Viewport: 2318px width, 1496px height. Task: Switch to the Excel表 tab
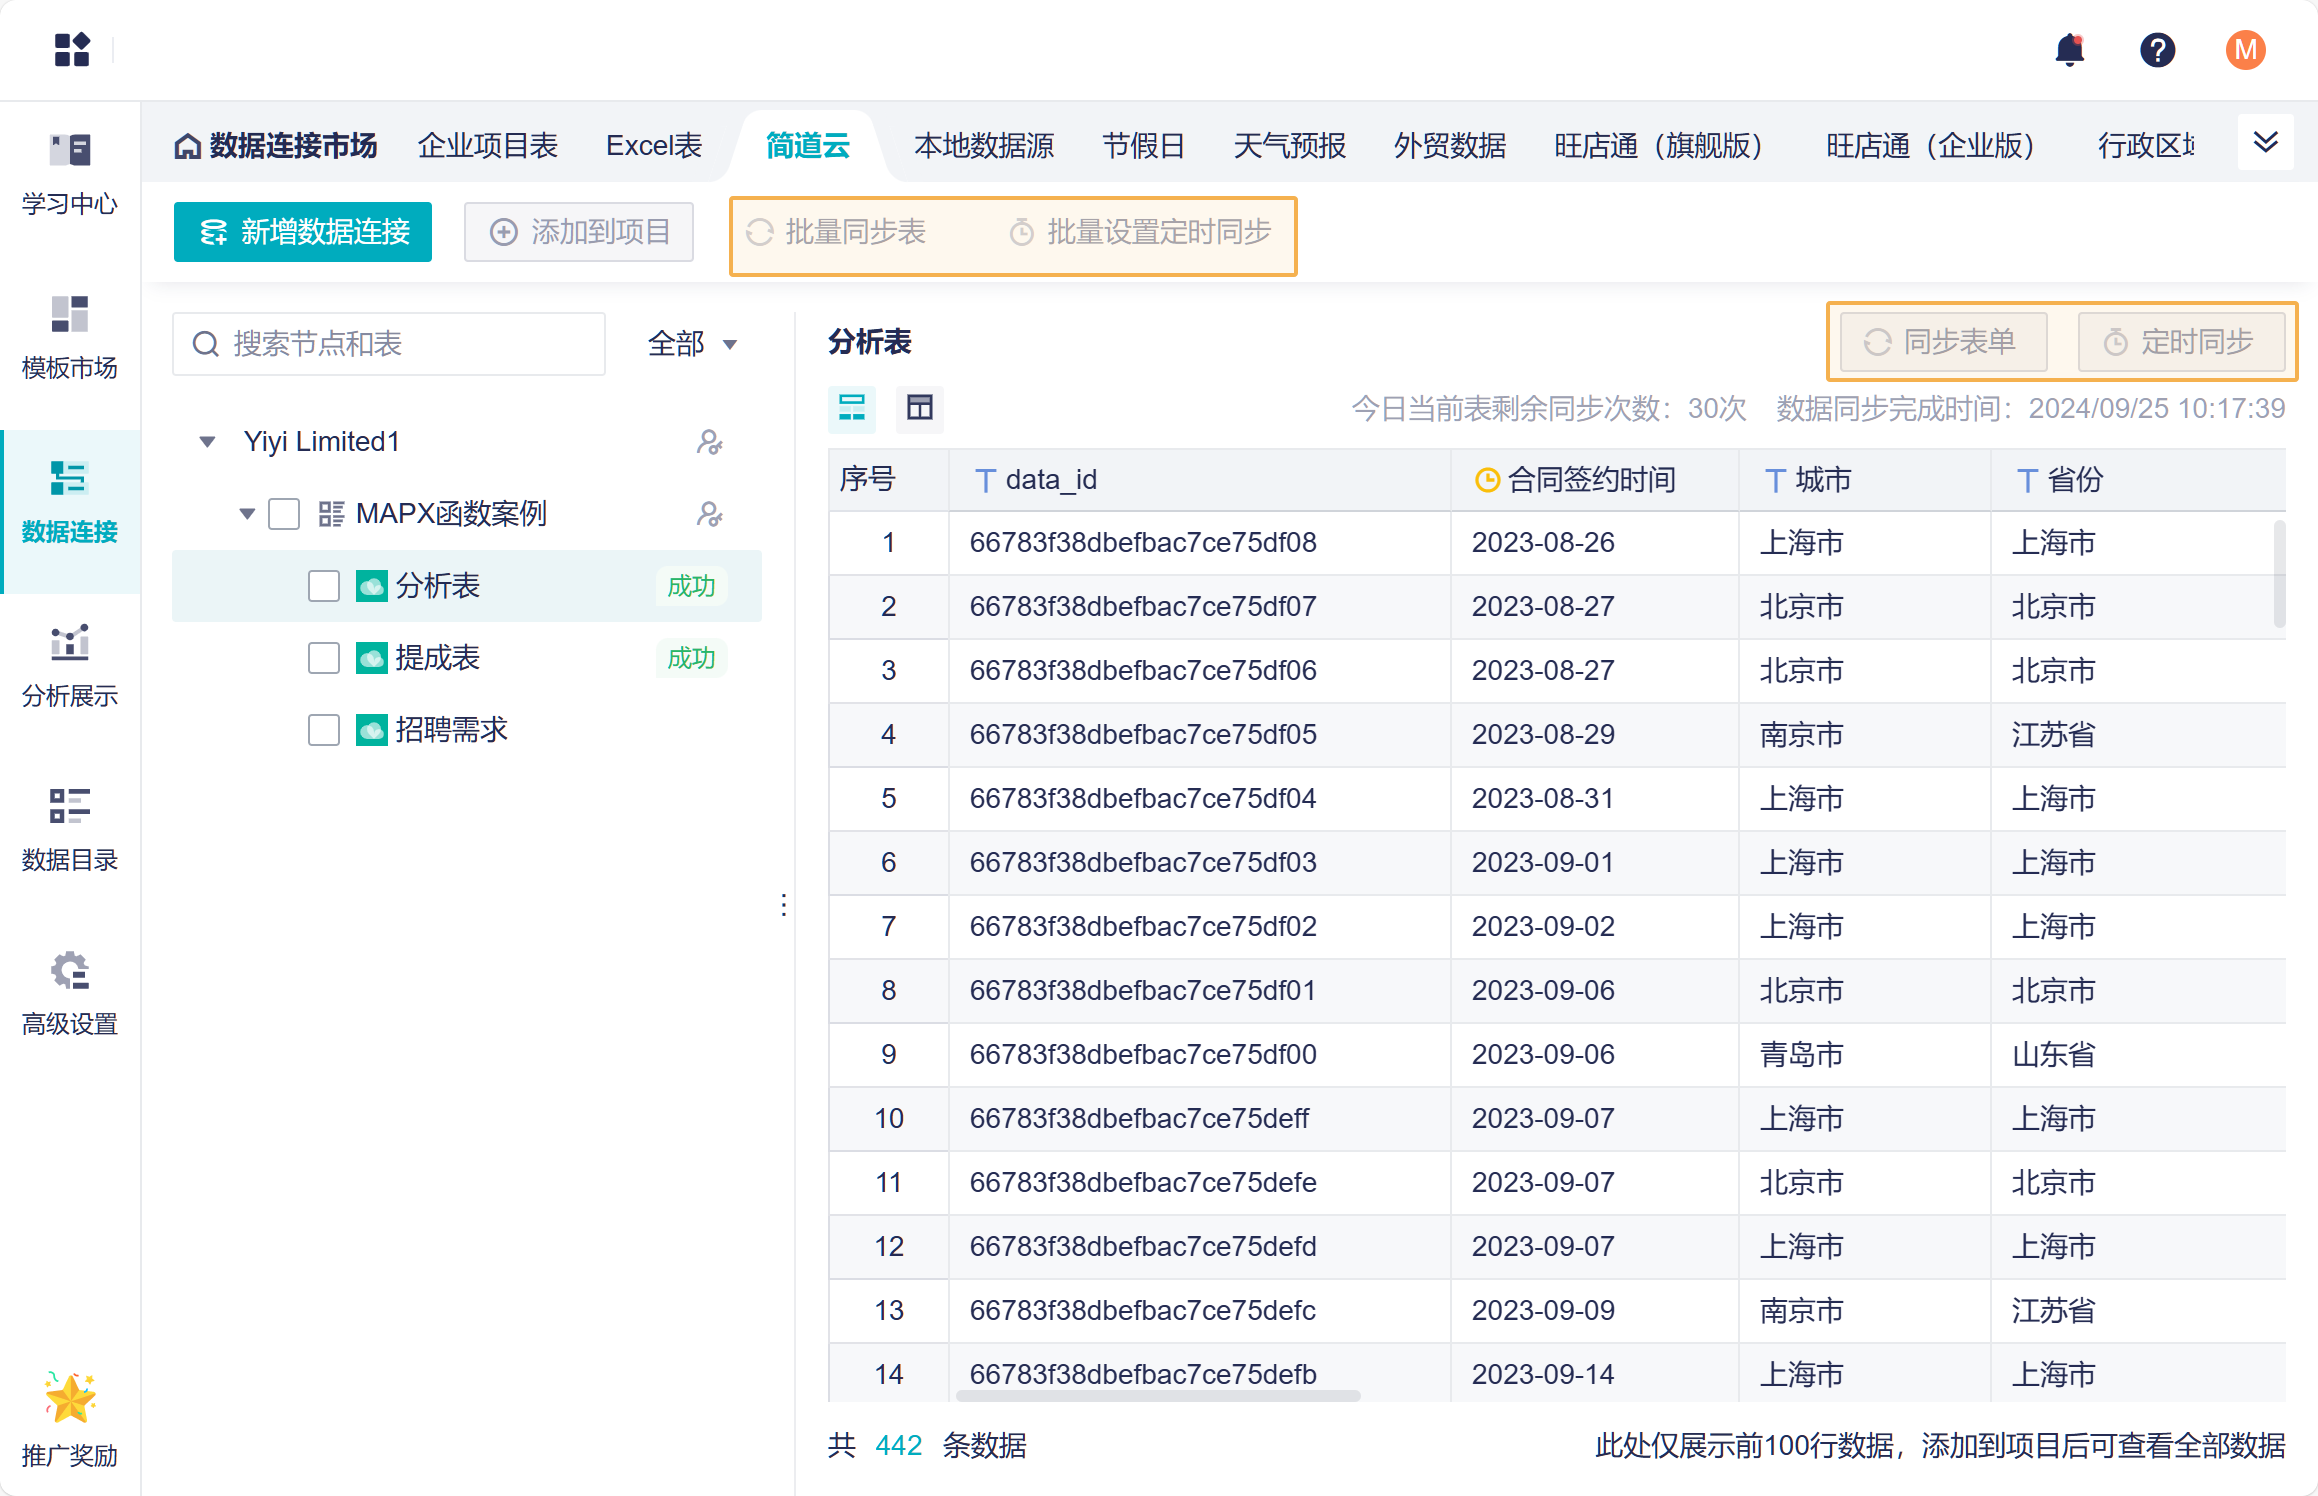(x=654, y=146)
